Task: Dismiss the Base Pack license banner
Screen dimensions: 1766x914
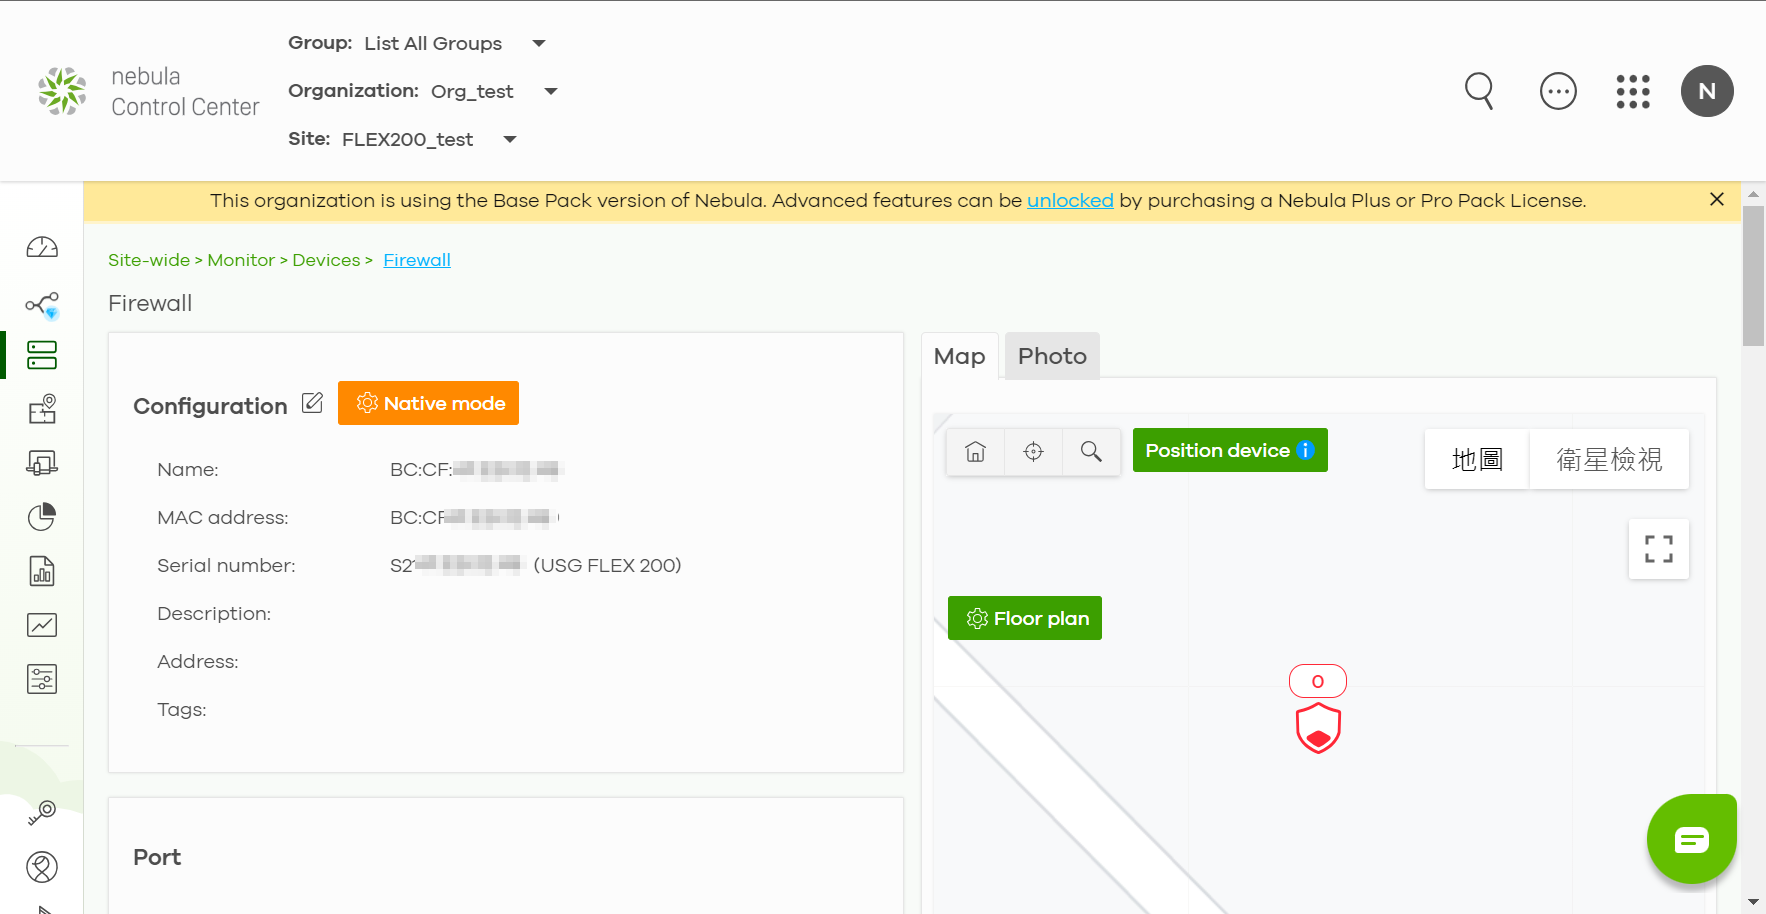Action: tap(1717, 199)
